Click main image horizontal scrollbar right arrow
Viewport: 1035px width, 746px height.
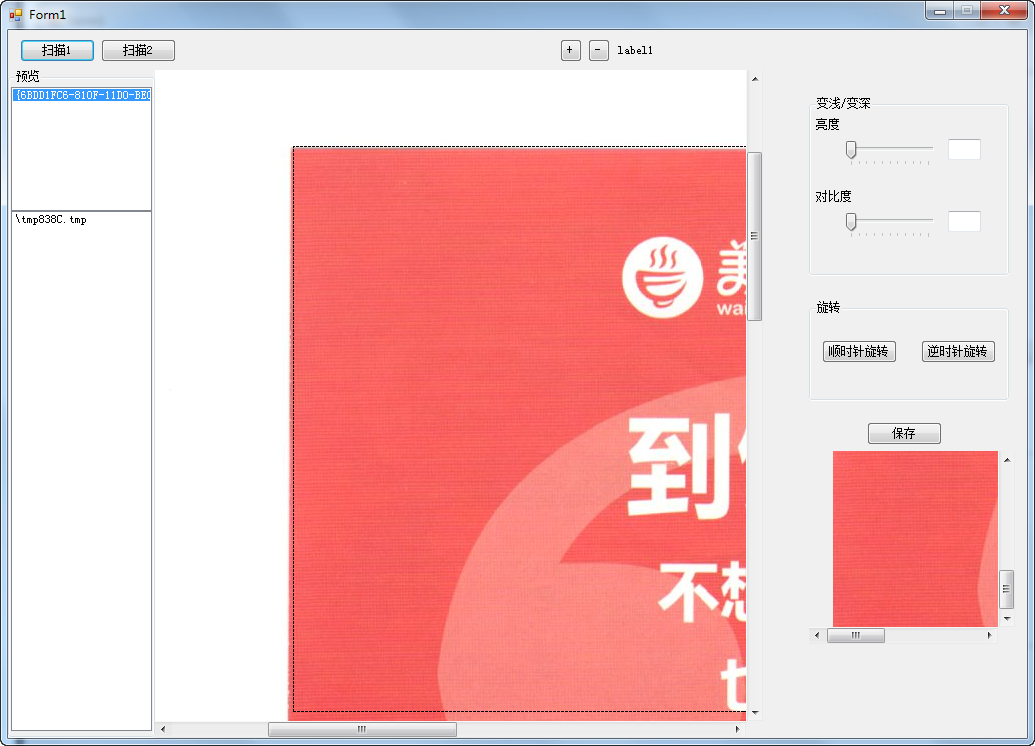coord(737,729)
